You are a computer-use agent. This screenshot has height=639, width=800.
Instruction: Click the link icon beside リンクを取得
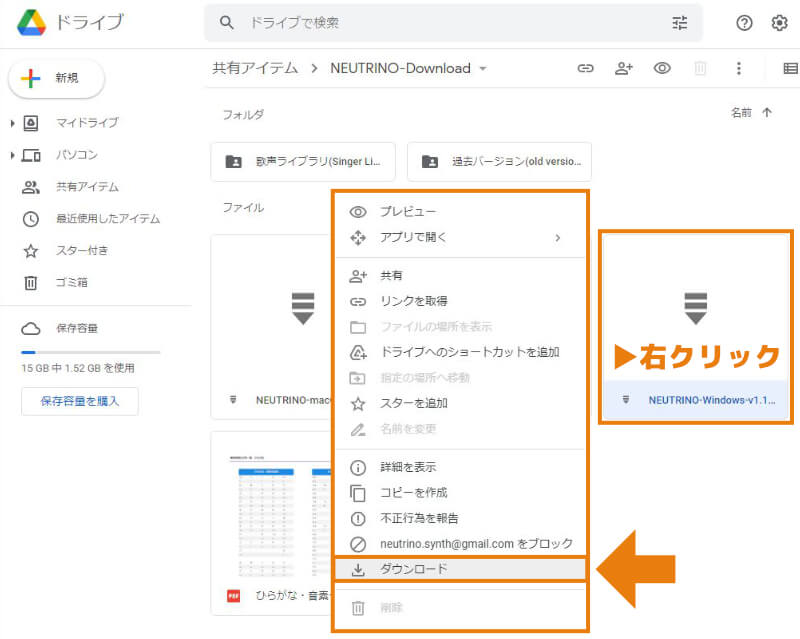[358, 302]
